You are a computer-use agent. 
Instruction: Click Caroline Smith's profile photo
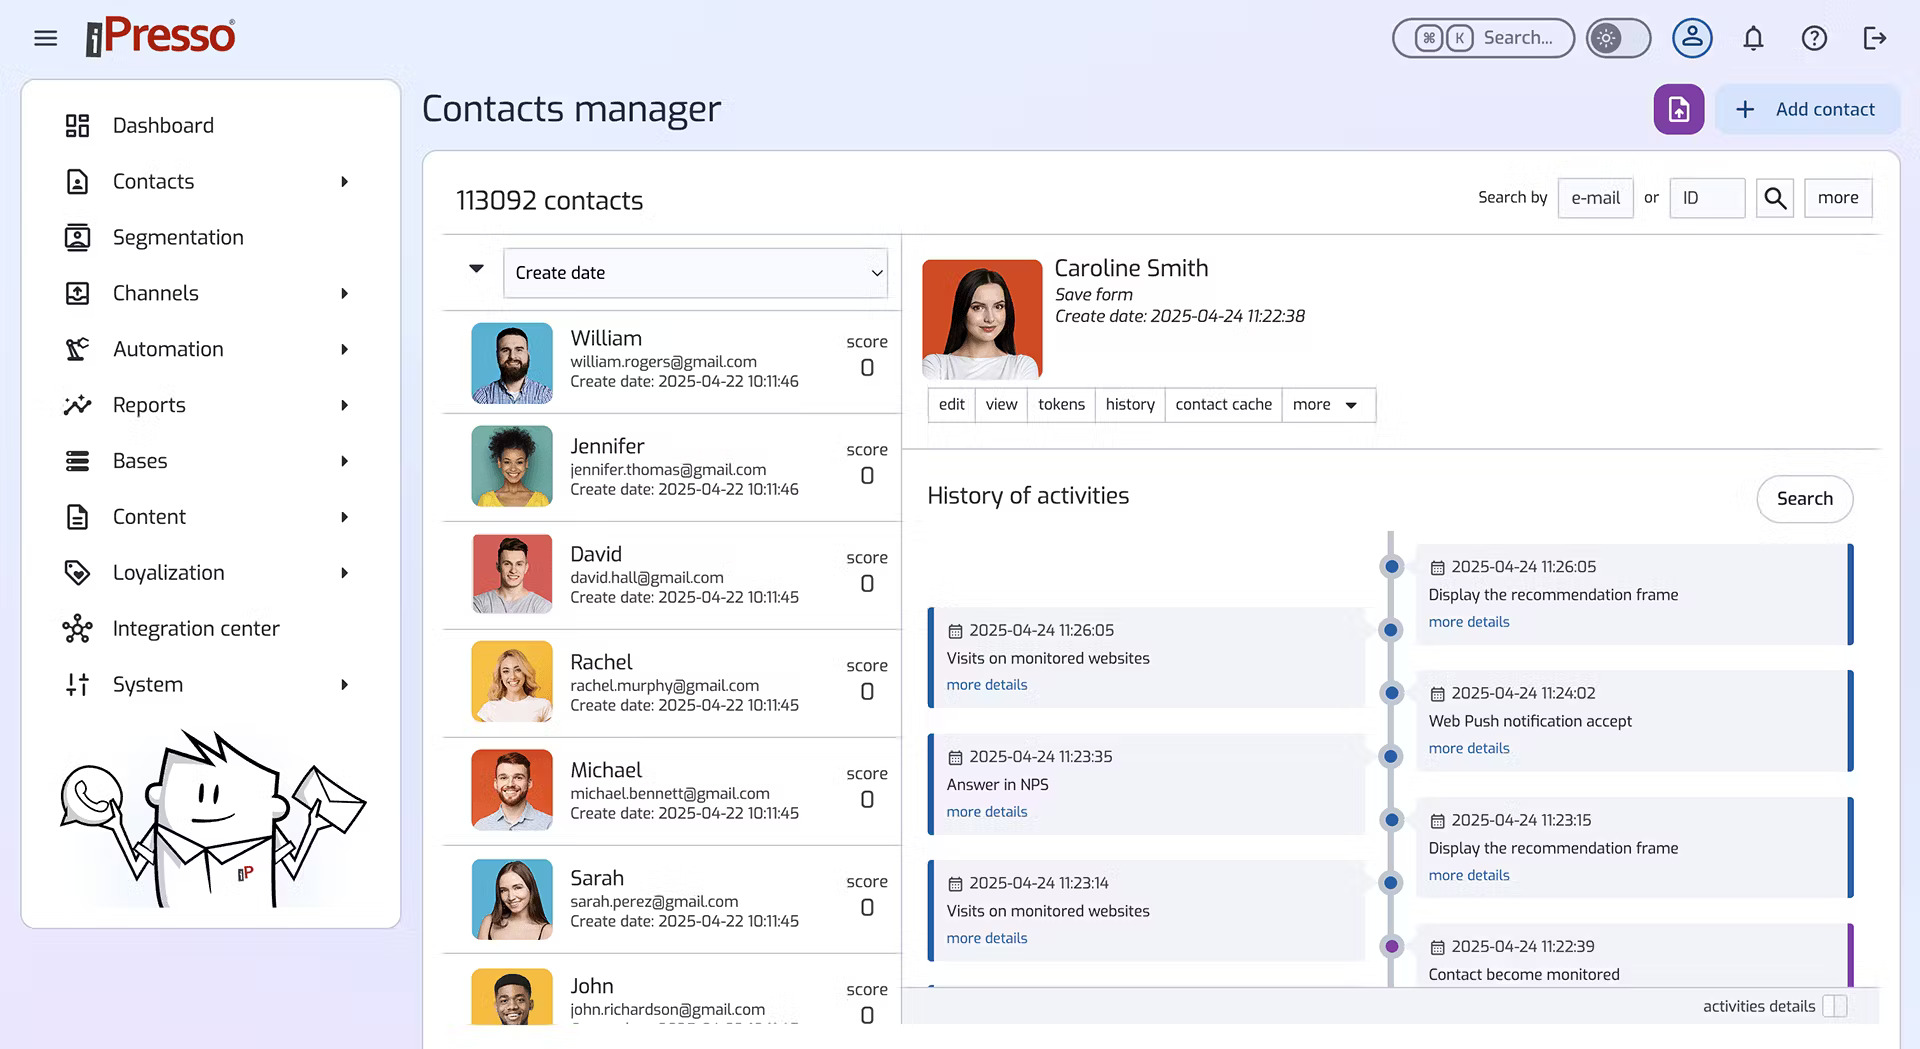(x=982, y=319)
